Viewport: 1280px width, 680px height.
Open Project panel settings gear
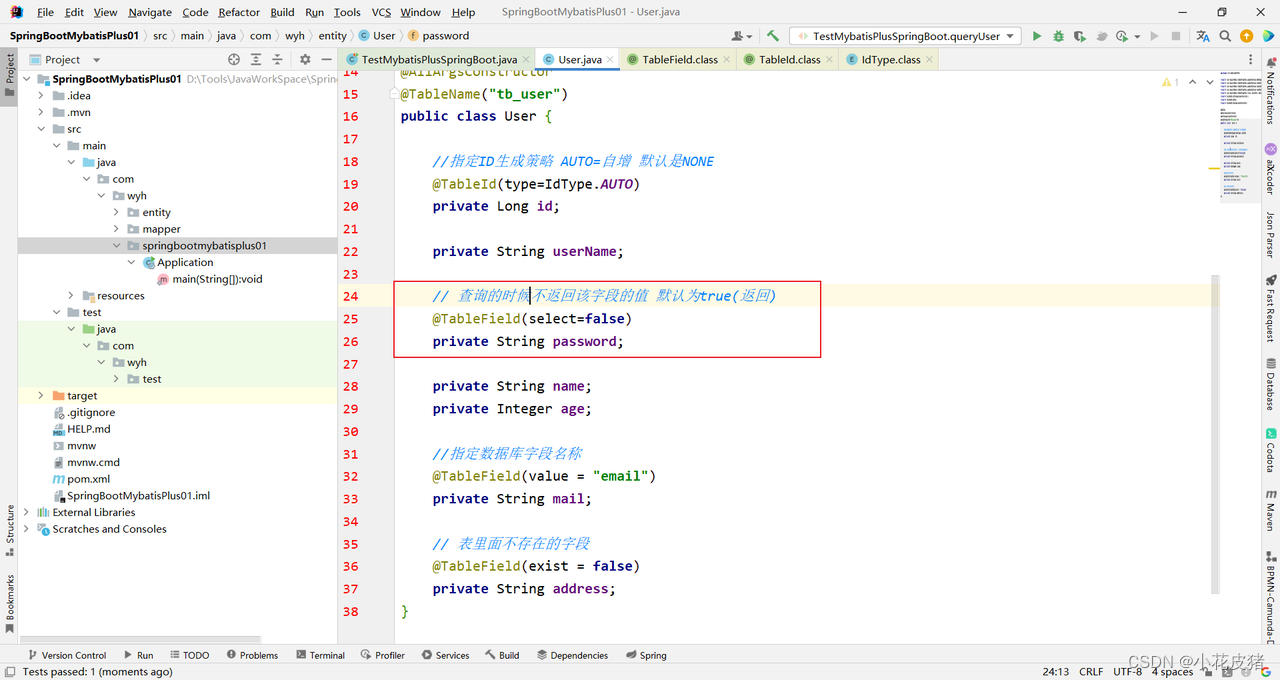(305, 60)
